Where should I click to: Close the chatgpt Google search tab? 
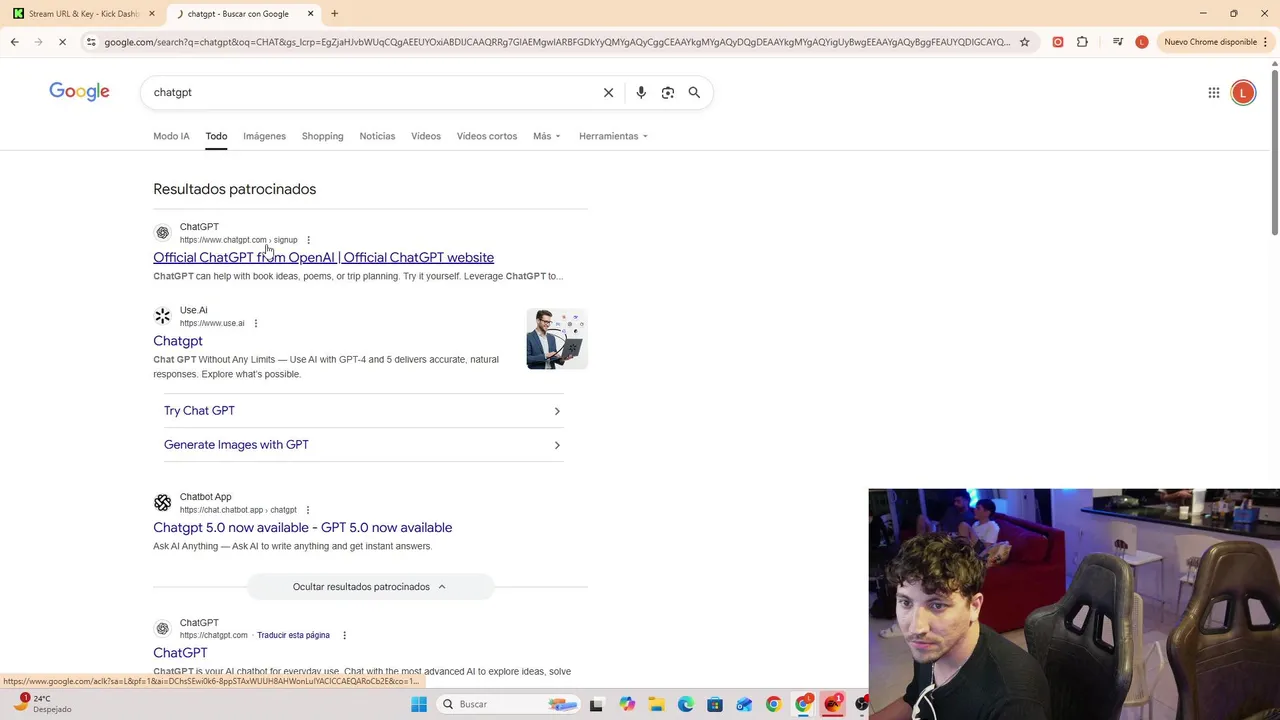click(310, 14)
